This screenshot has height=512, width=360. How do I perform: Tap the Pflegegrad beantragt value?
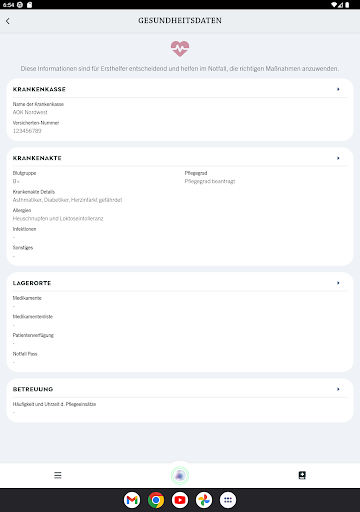click(x=210, y=181)
